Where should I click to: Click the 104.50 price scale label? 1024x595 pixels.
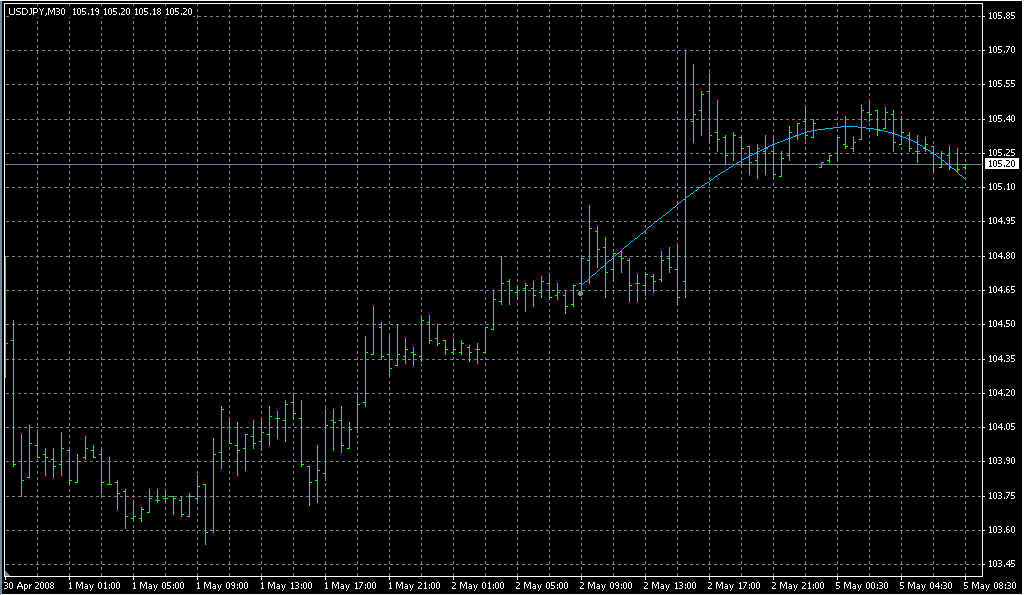1001,324
